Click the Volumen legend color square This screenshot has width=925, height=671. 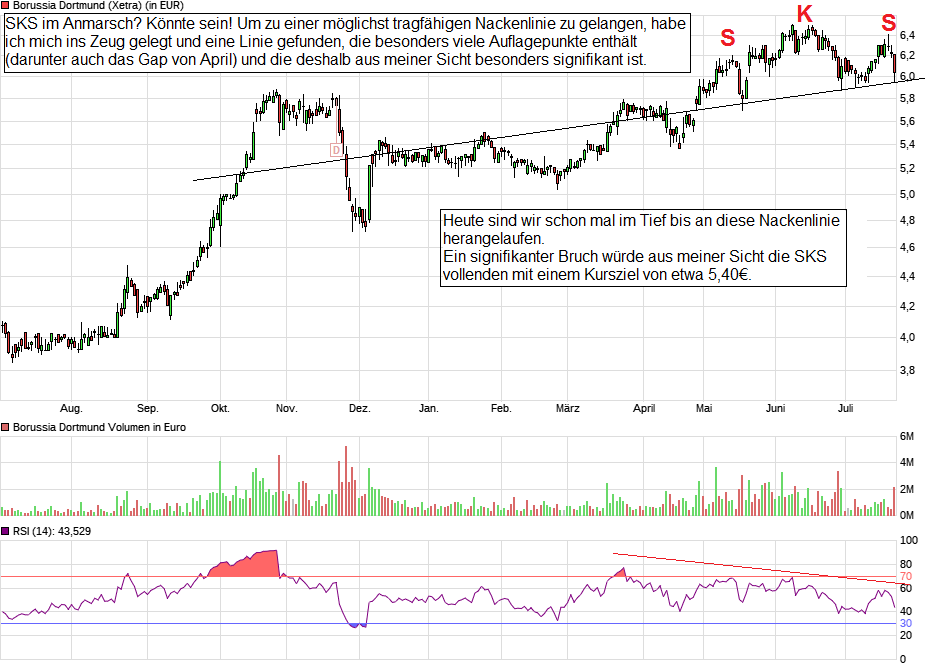tap(5, 427)
